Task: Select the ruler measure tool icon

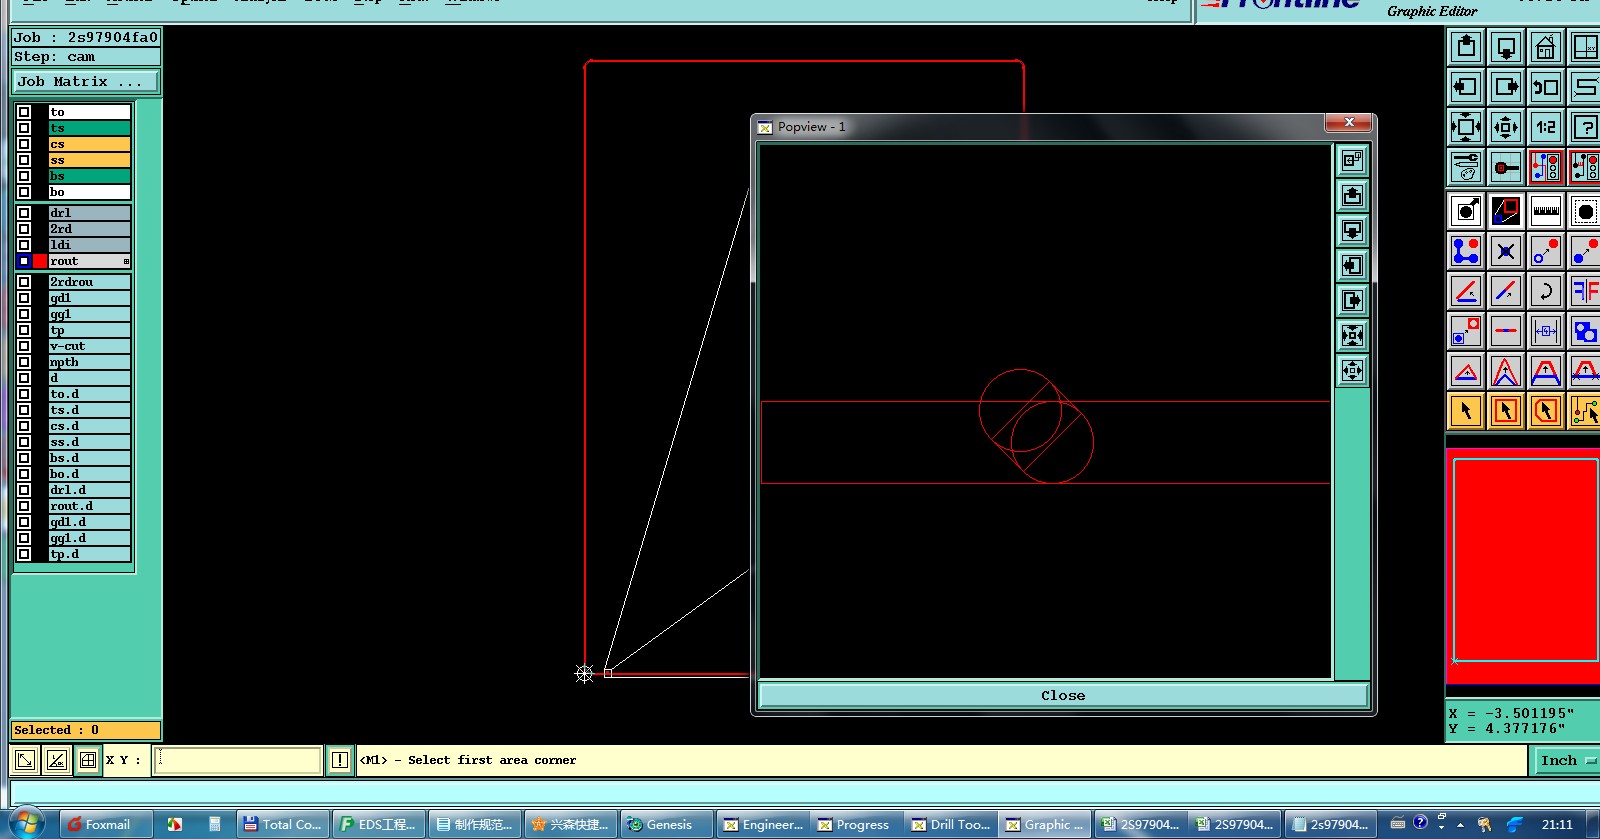Action: click(1546, 211)
